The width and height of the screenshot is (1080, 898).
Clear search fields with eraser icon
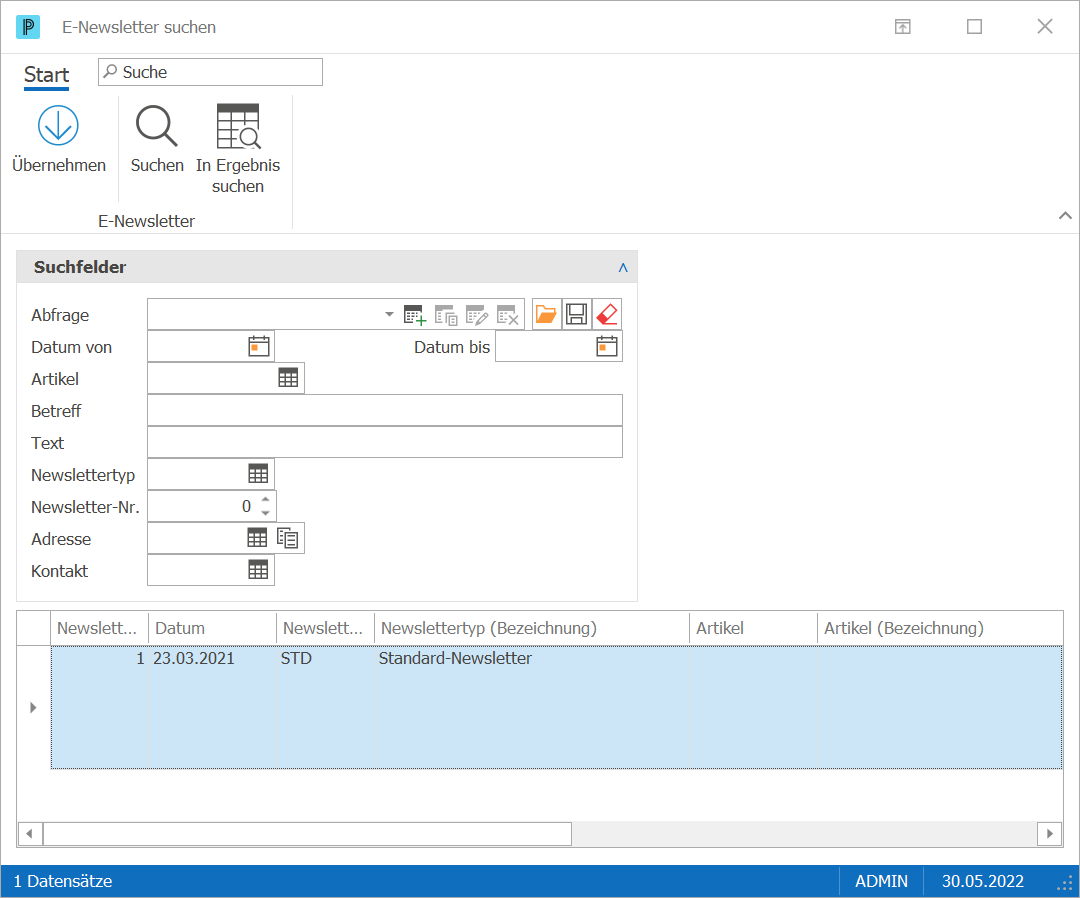tap(607, 314)
